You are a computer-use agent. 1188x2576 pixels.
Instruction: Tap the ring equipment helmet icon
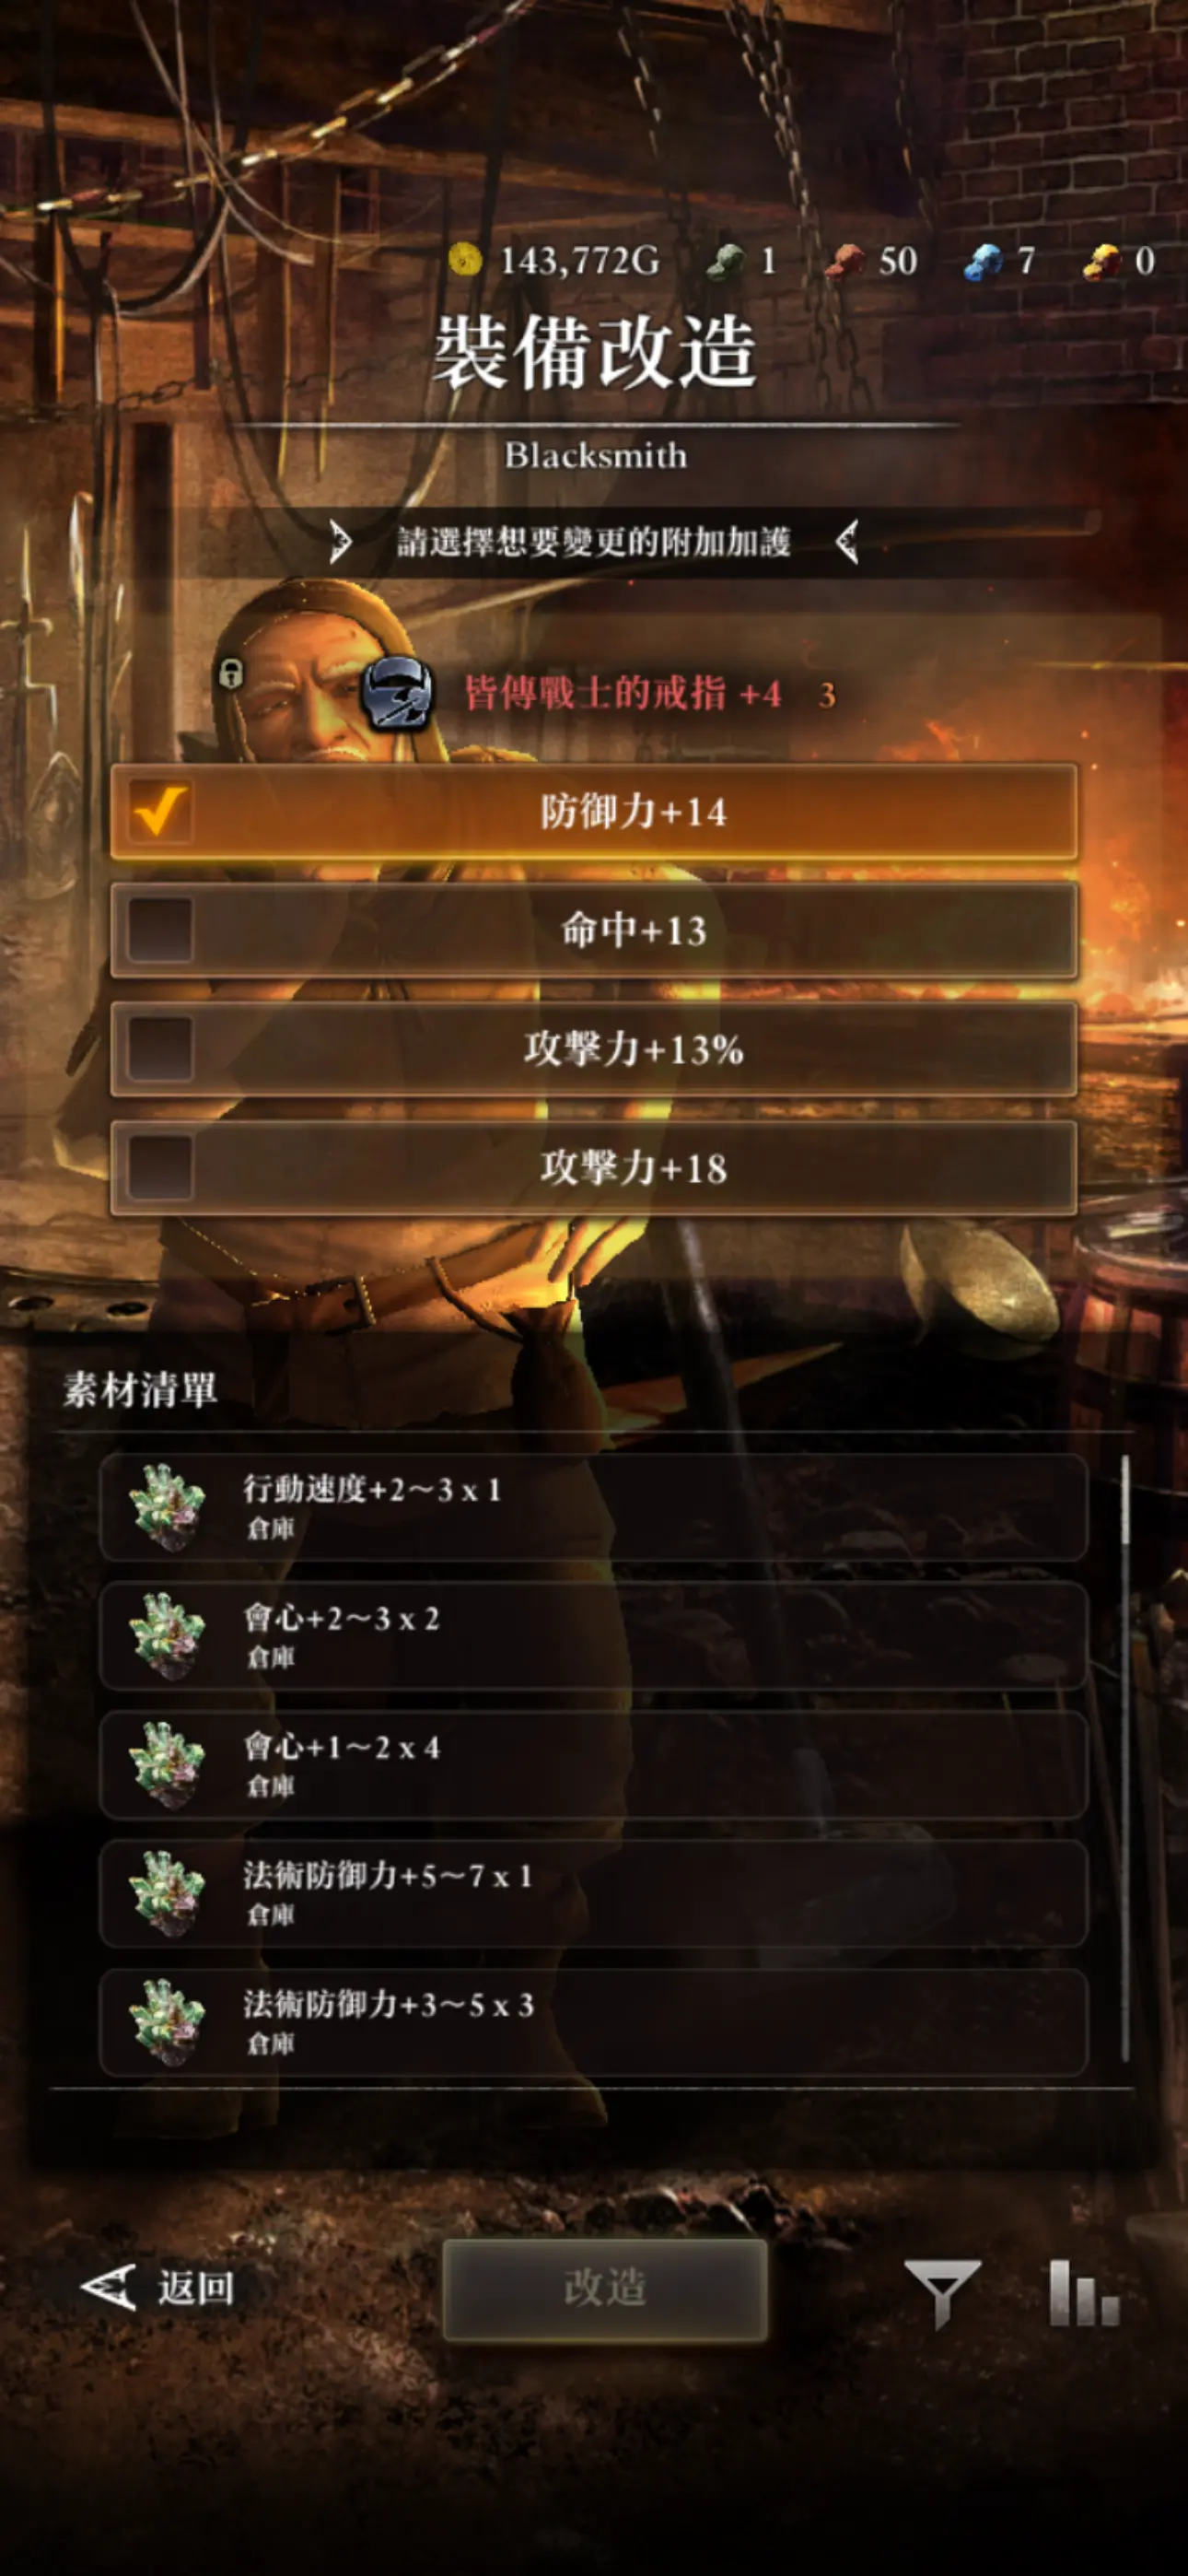[x=397, y=693]
